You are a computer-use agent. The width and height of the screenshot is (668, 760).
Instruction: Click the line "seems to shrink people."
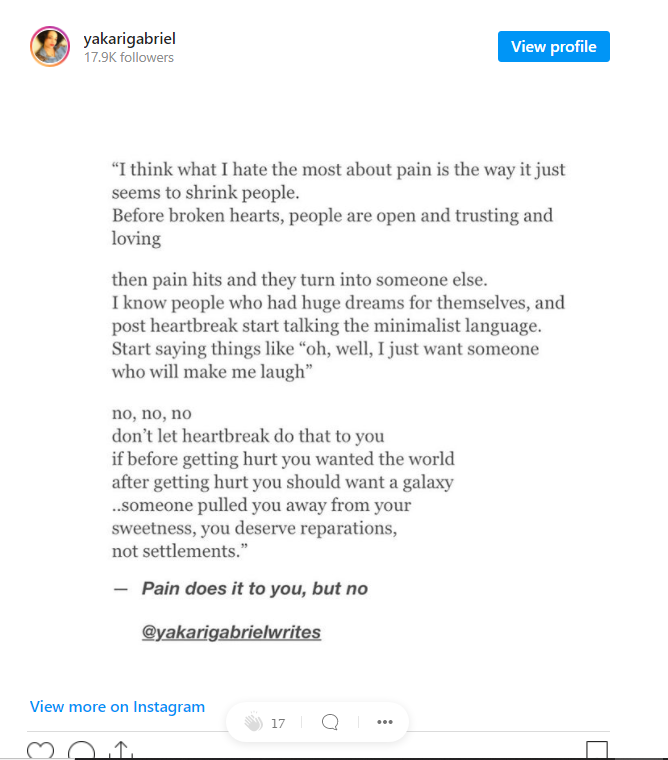206,193
